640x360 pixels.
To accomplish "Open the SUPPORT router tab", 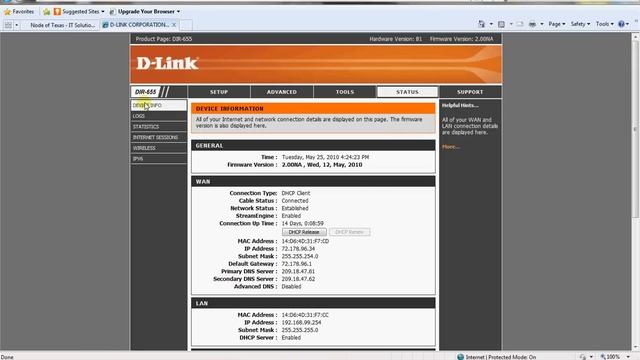I will 470,92.
